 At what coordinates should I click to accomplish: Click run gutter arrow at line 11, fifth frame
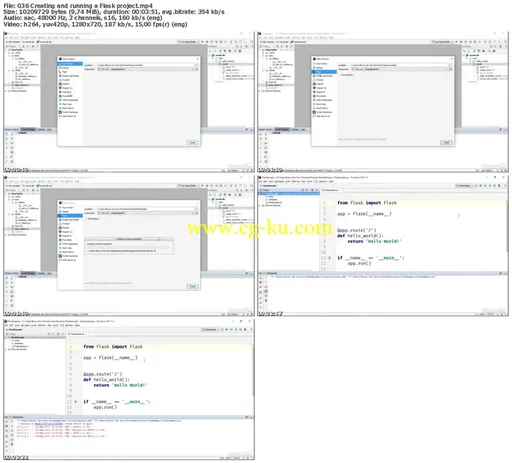click(x=76, y=402)
